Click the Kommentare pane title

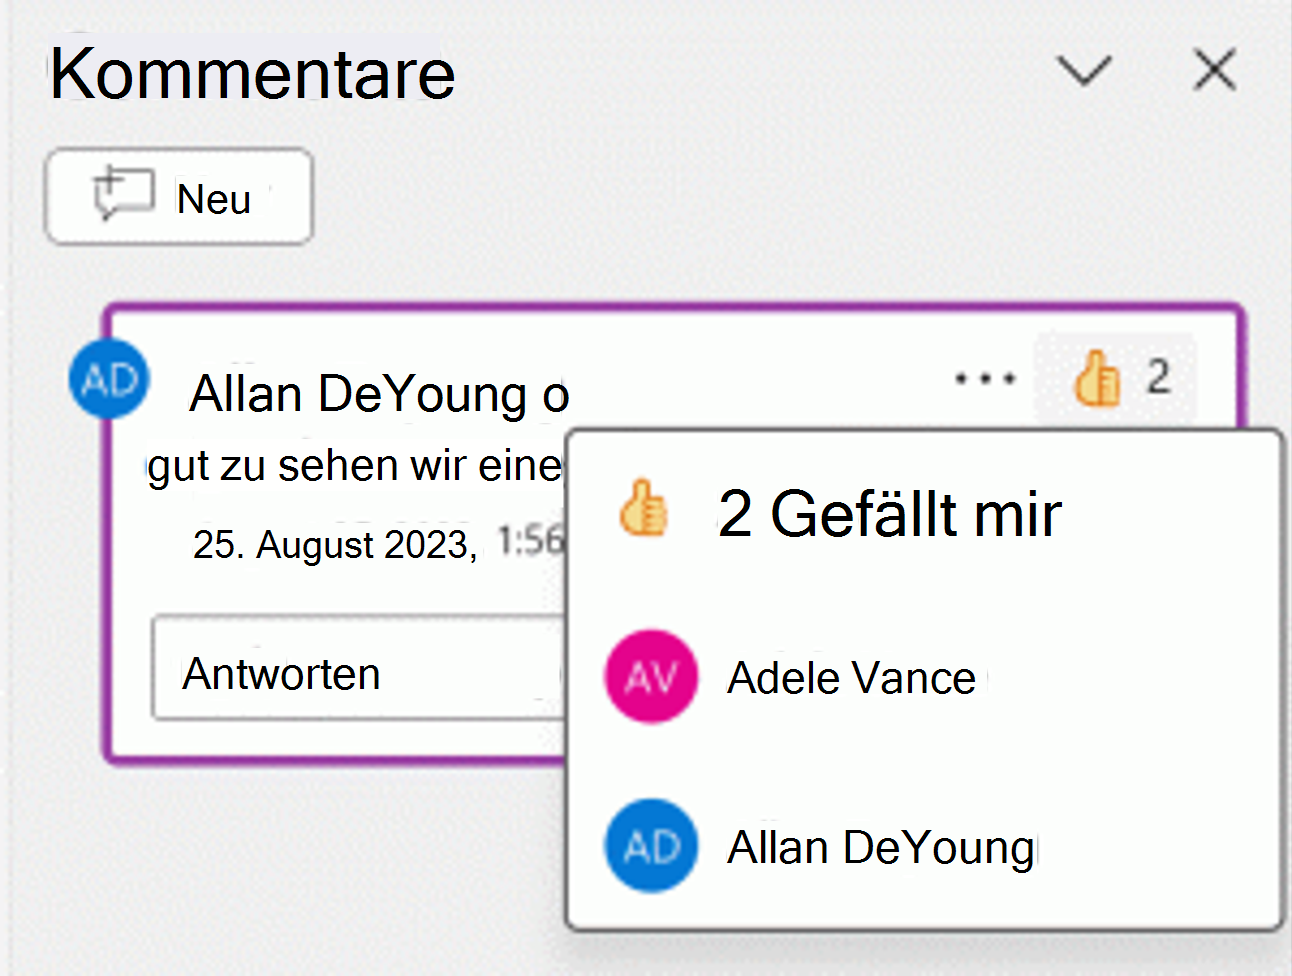[252, 73]
